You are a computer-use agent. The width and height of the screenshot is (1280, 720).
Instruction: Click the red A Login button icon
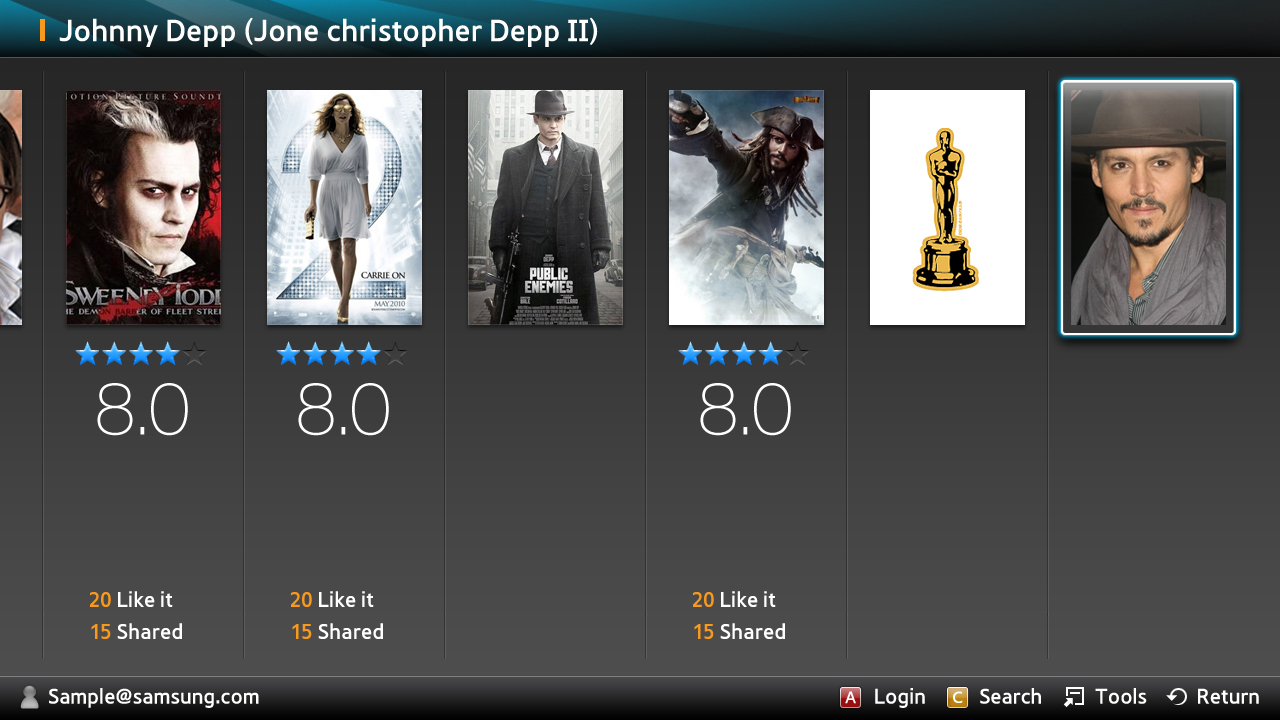(850, 697)
